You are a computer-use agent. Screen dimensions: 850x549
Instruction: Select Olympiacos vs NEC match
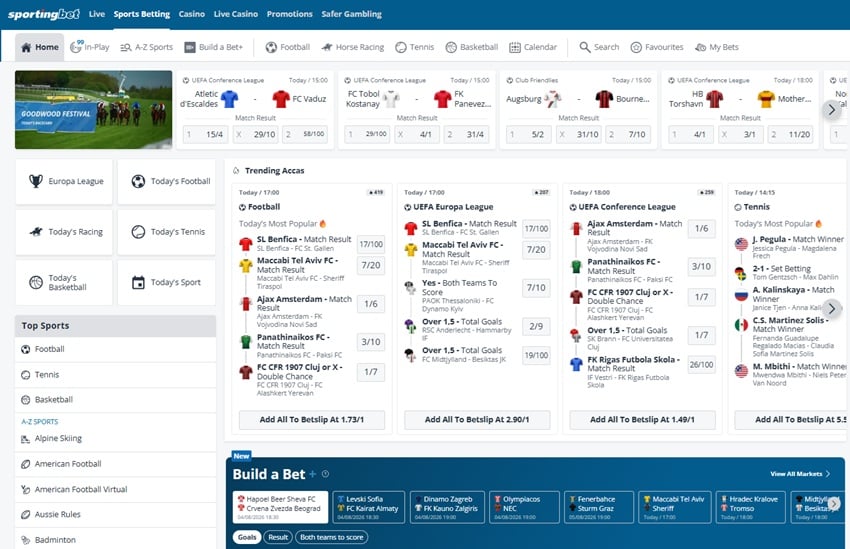(524, 507)
